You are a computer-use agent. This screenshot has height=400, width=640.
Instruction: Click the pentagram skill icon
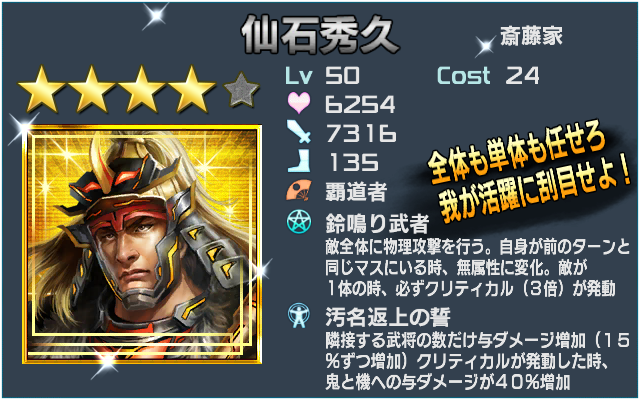click(299, 222)
